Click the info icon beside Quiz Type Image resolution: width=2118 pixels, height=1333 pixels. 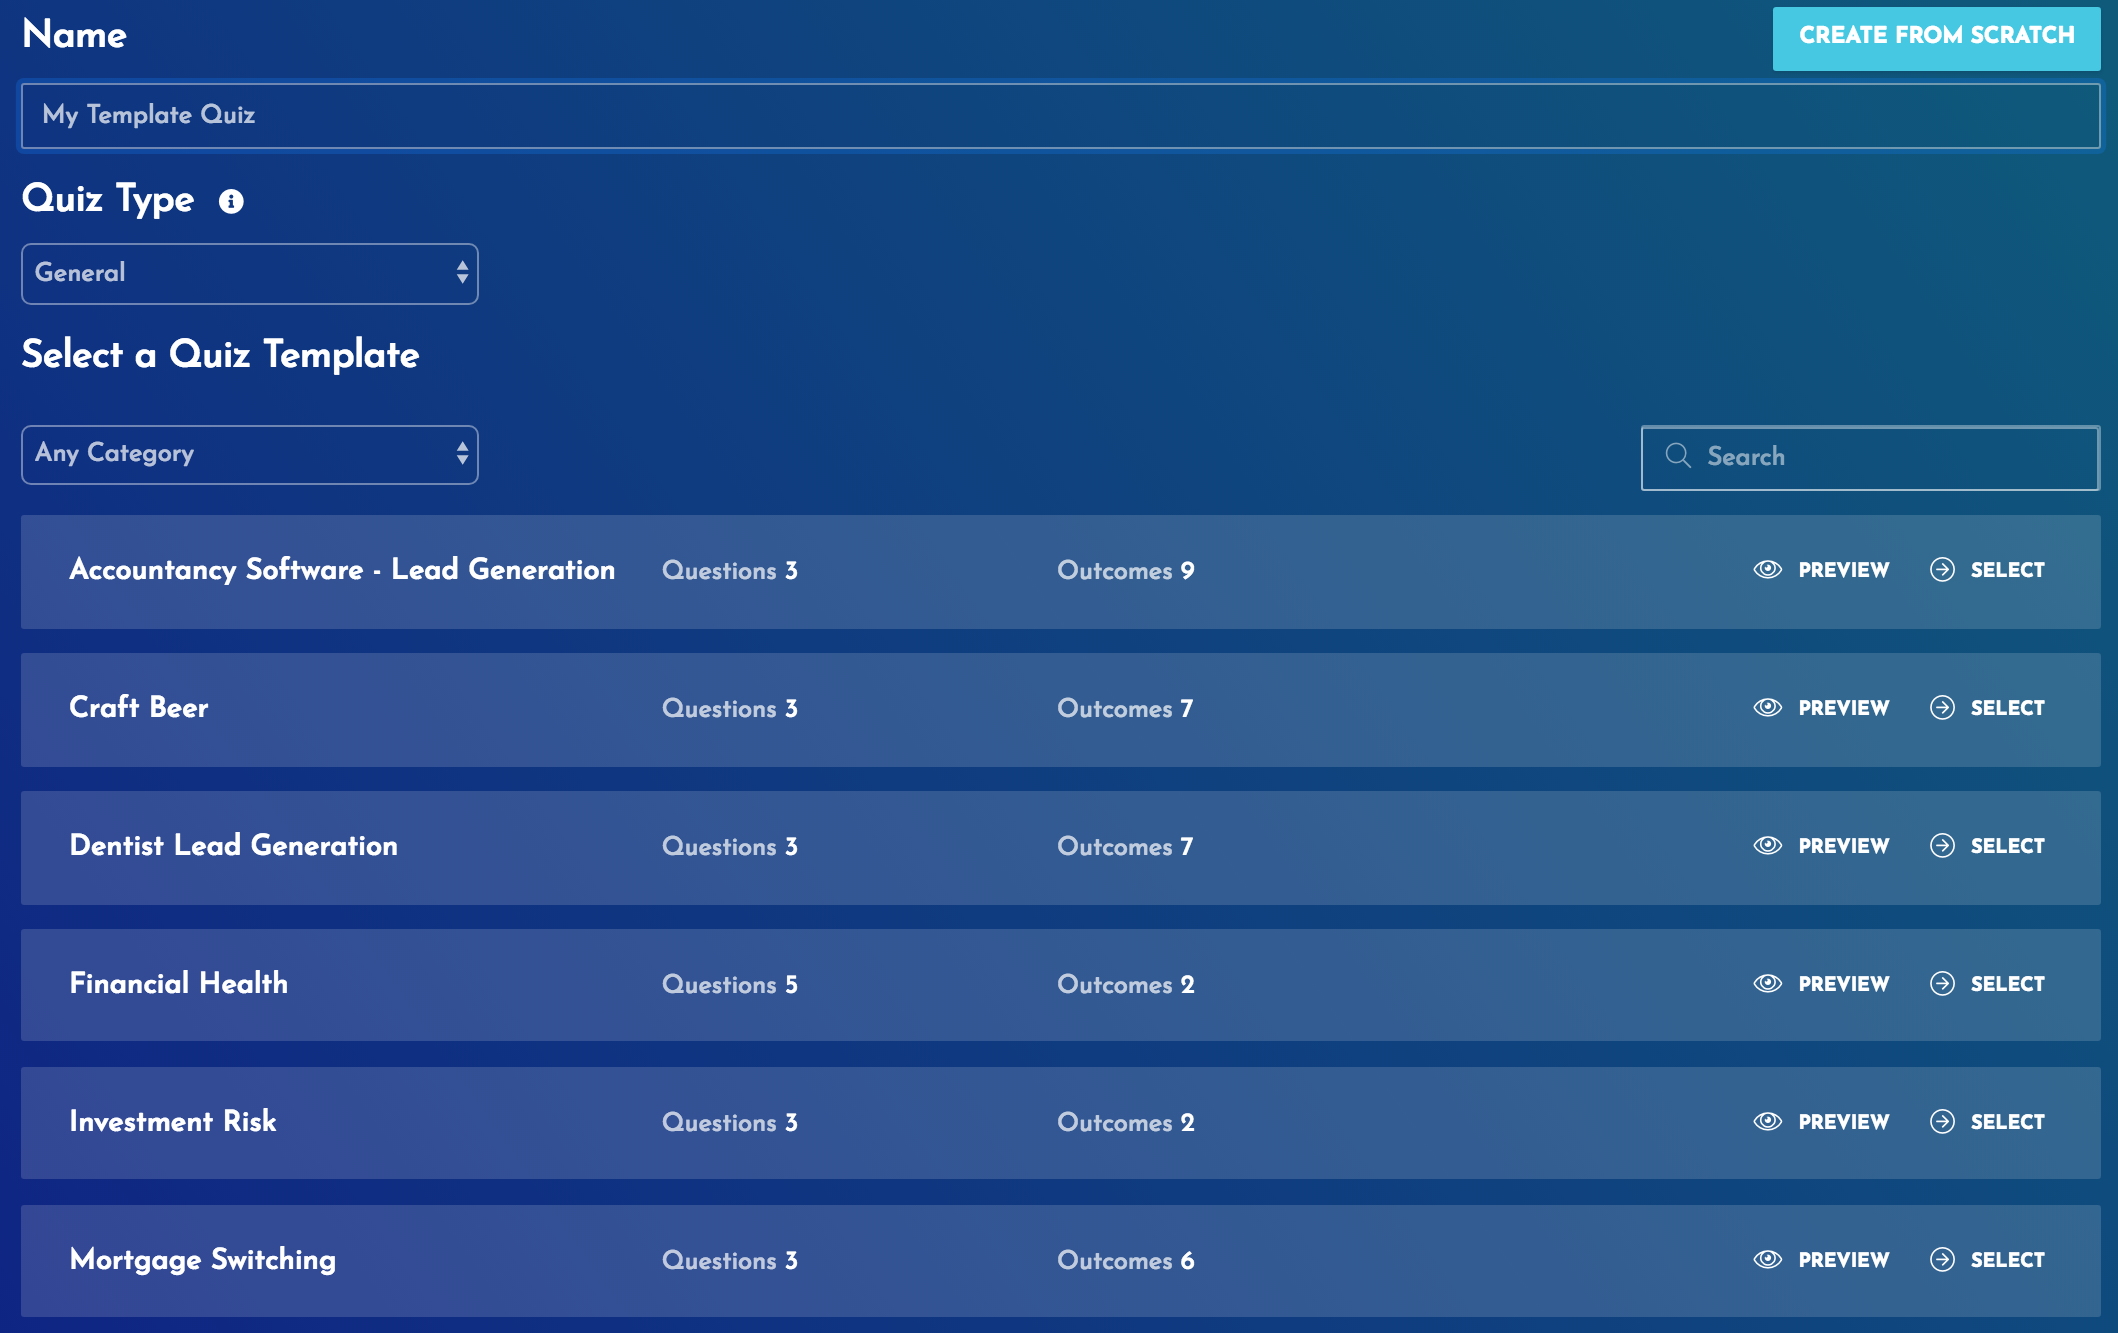232,203
